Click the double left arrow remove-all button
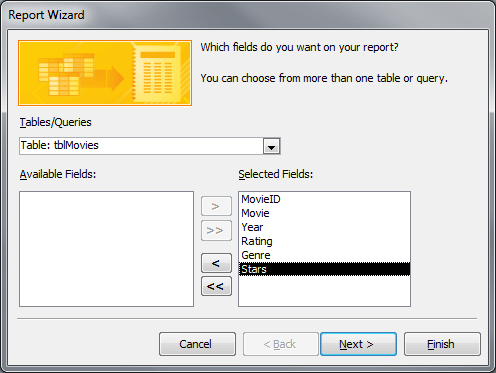 coord(216,286)
